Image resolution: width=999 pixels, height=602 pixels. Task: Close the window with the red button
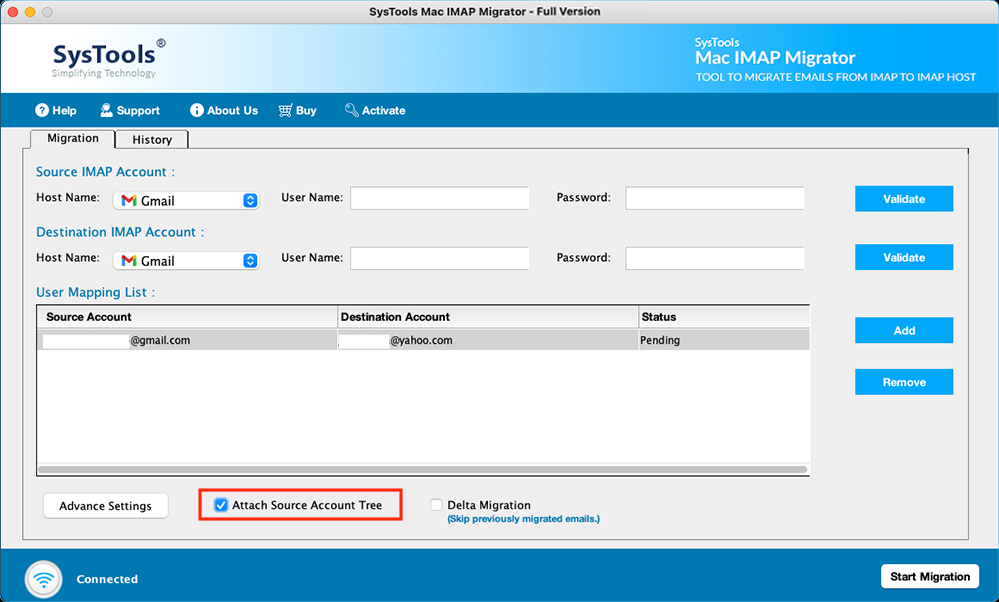click(x=13, y=12)
